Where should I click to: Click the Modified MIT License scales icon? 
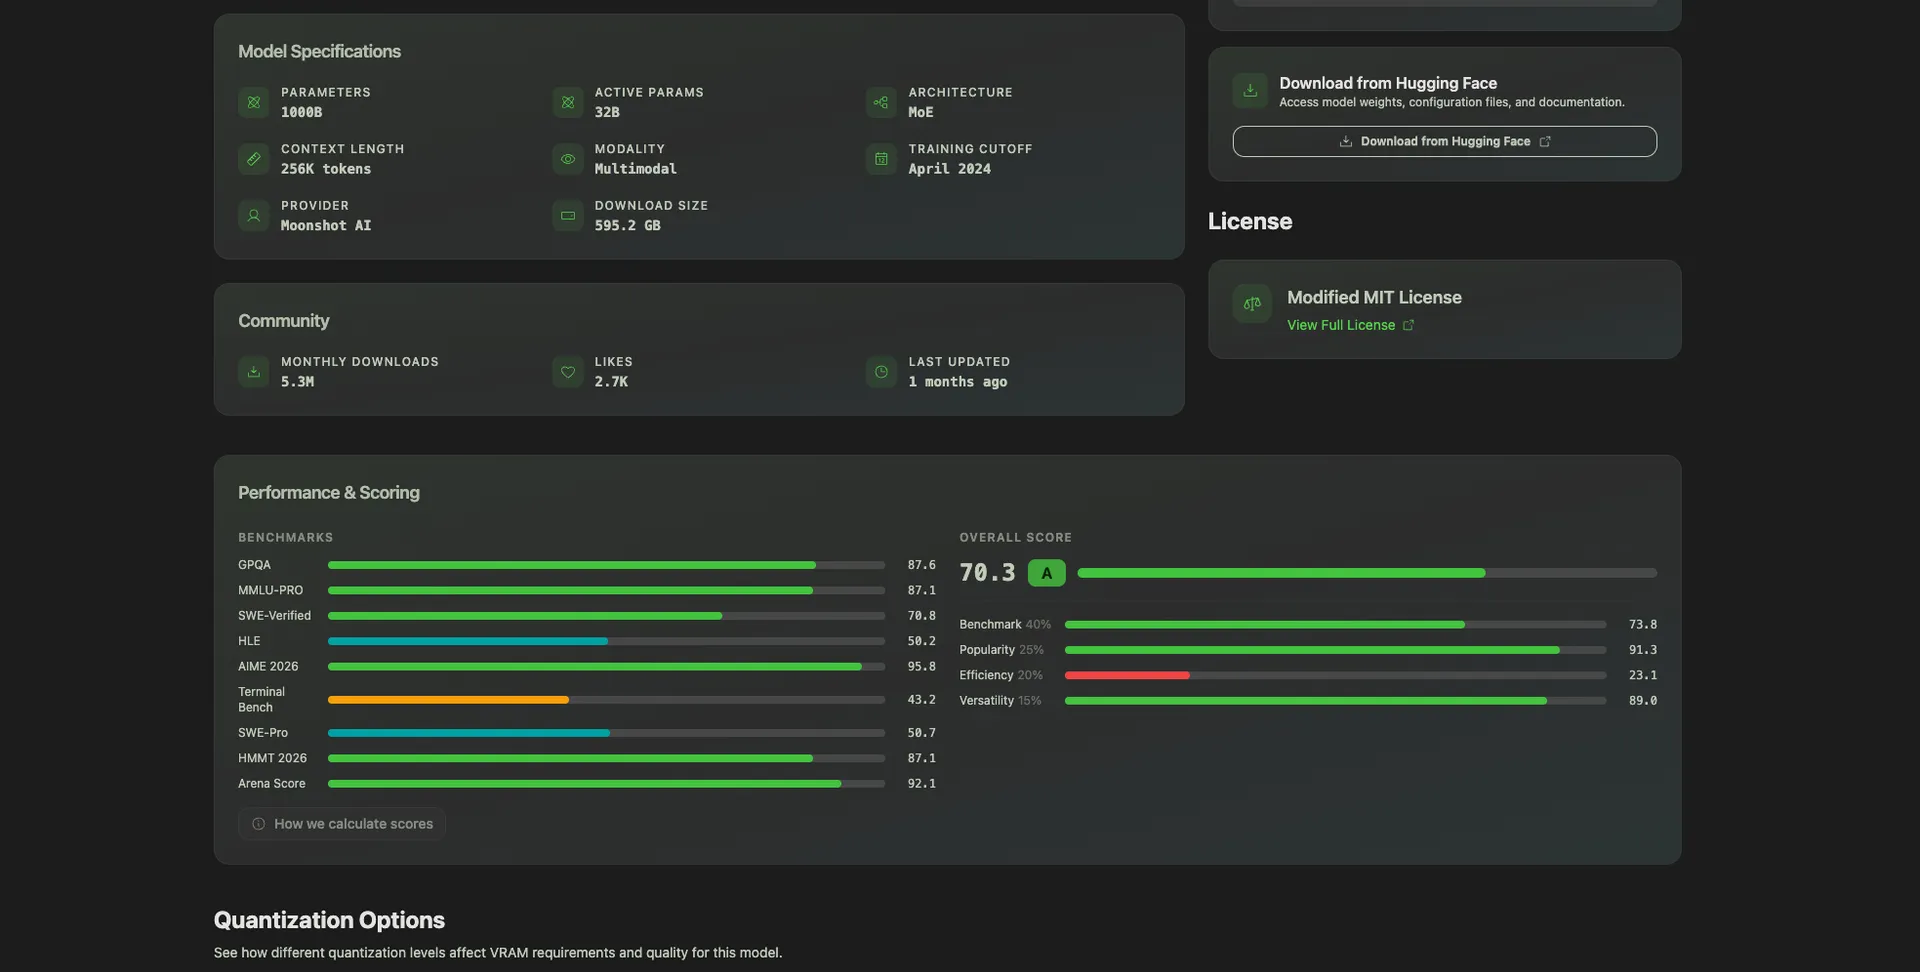click(1251, 304)
